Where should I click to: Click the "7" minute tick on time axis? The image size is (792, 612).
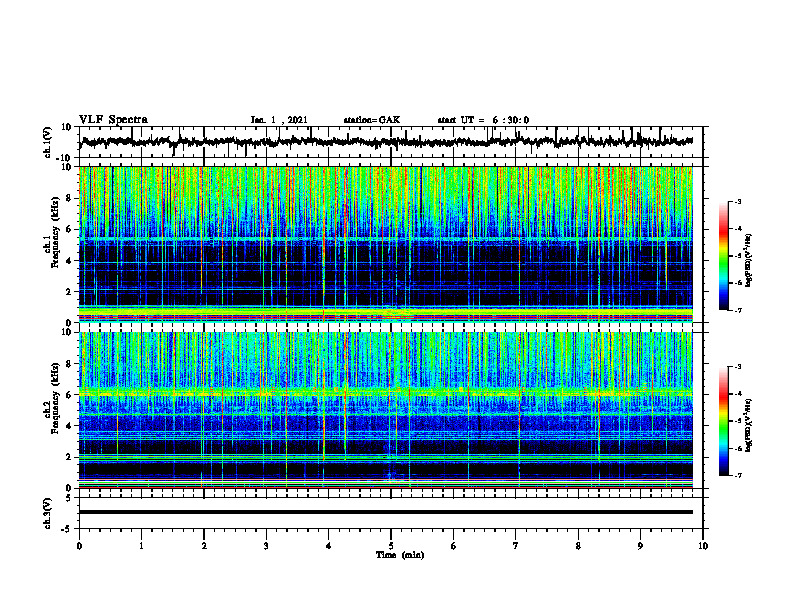click(516, 546)
